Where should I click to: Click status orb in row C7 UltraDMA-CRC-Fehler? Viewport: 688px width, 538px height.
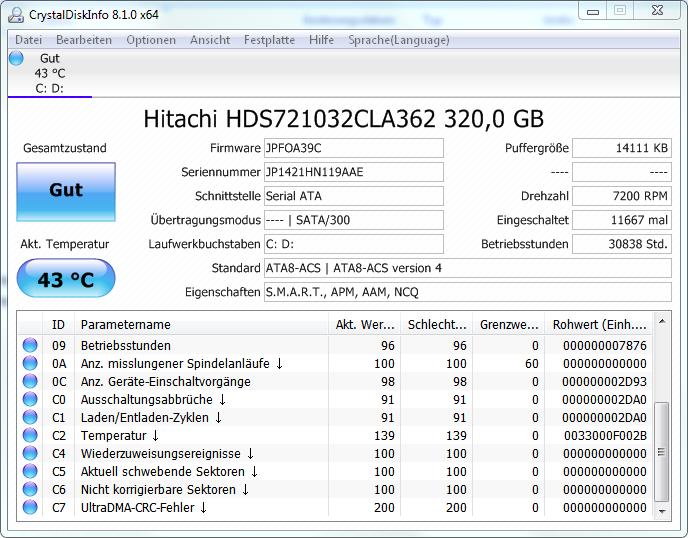30,507
